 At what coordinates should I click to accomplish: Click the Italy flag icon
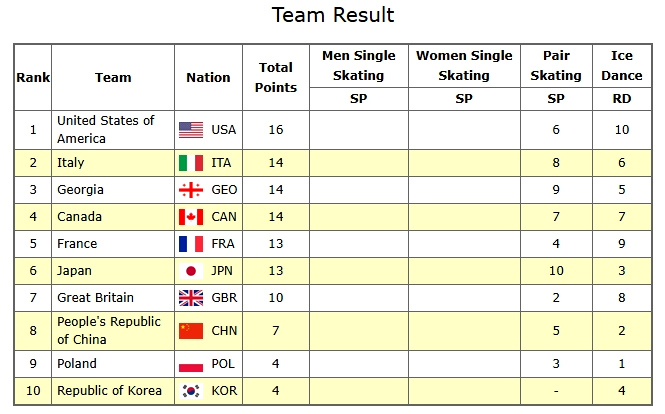[x=191, y=163]
